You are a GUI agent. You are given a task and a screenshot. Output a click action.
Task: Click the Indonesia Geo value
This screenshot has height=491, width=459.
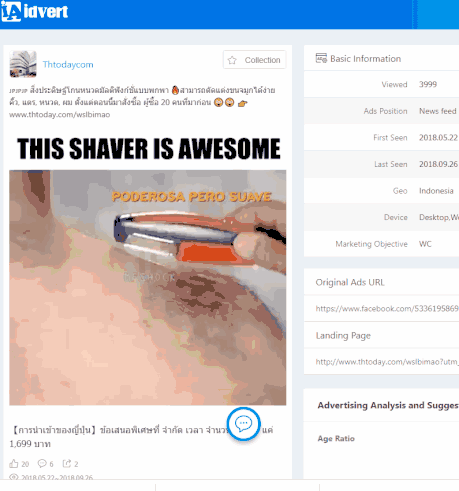point(436,191)
